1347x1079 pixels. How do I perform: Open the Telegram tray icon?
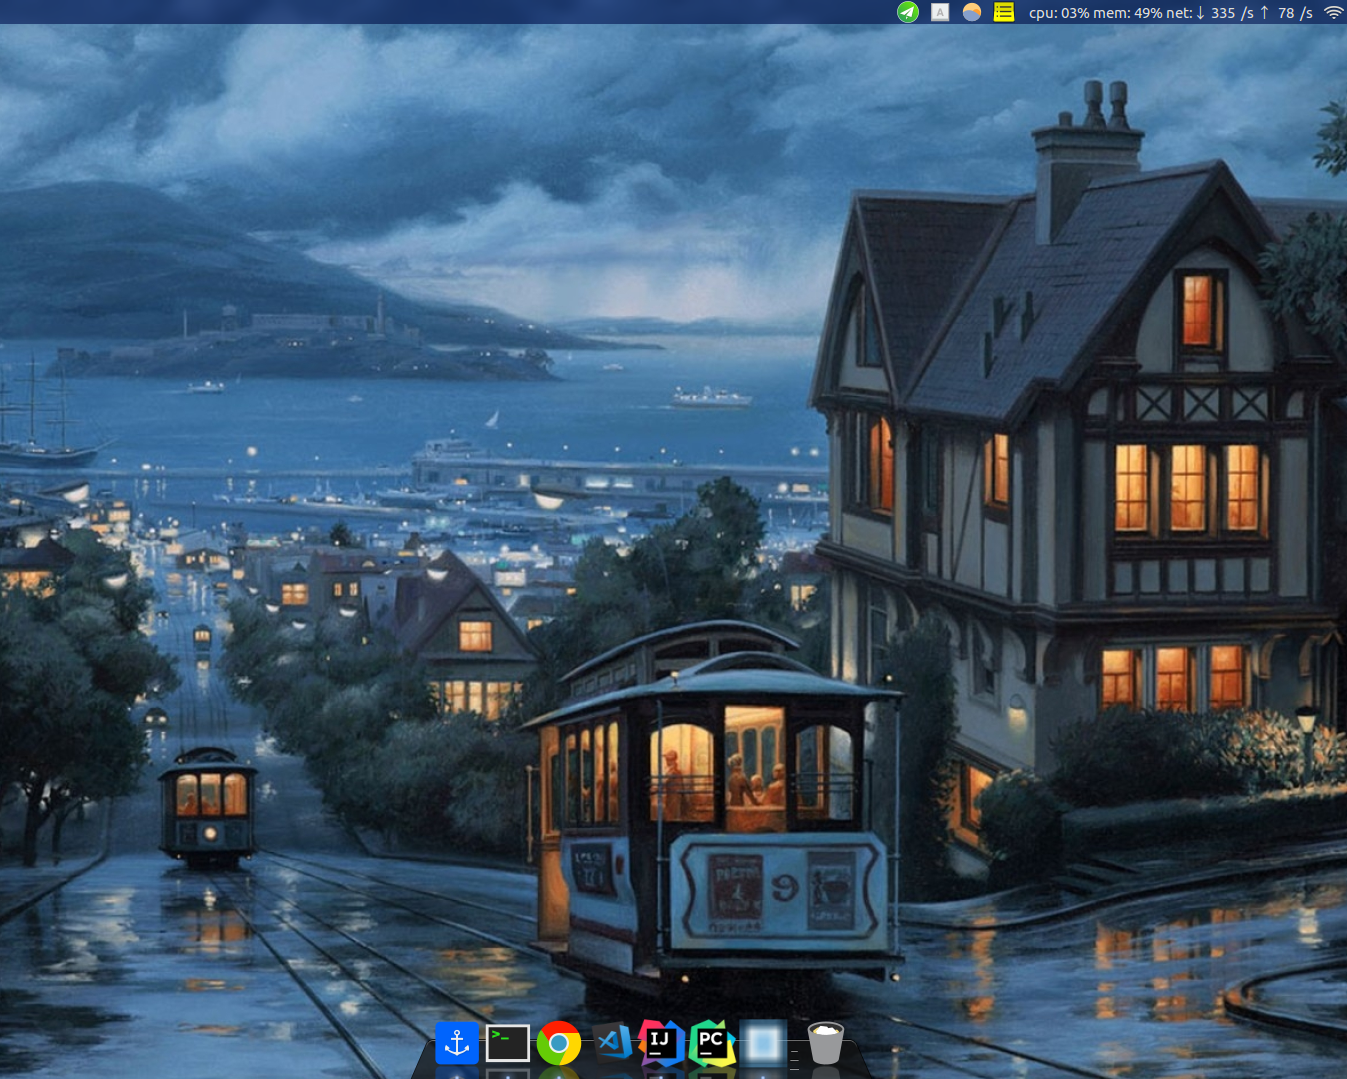pyautogui.click(x=908, y=12)
